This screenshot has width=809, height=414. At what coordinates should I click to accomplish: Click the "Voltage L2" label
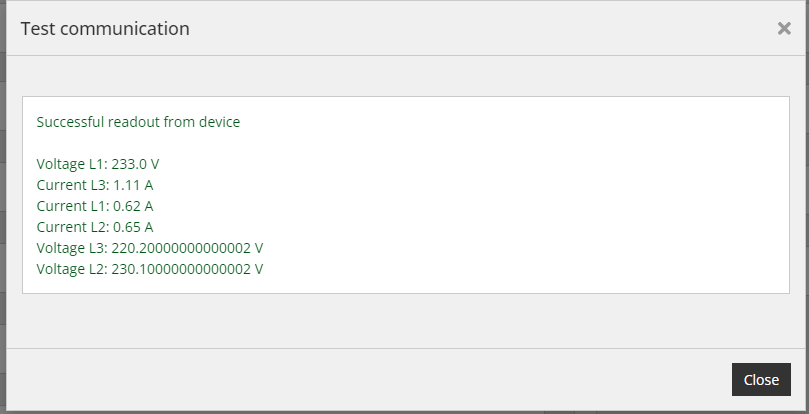[72, 269]
